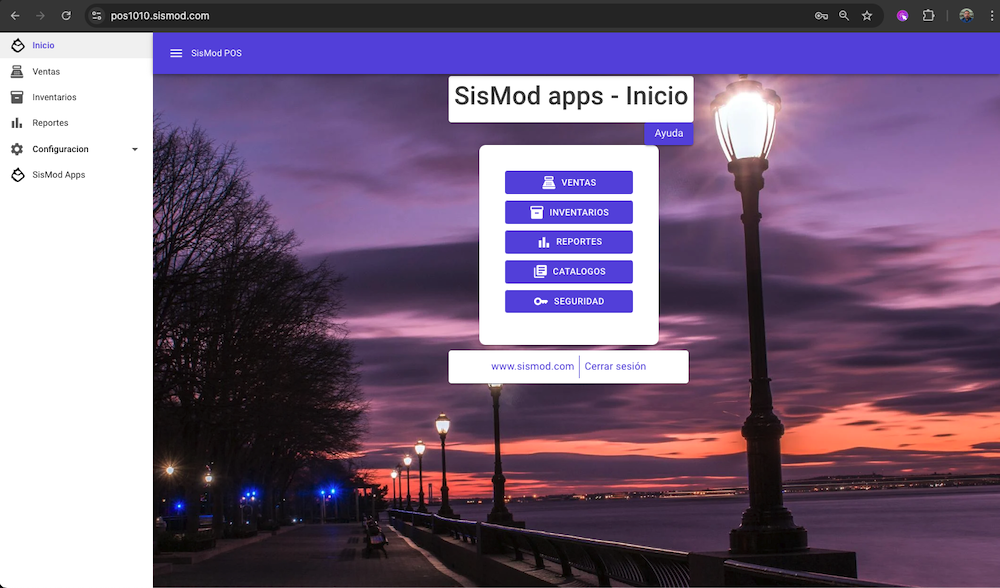Open Reportes from the sidebar
1000x588 pixels.
tap(77, 123)
